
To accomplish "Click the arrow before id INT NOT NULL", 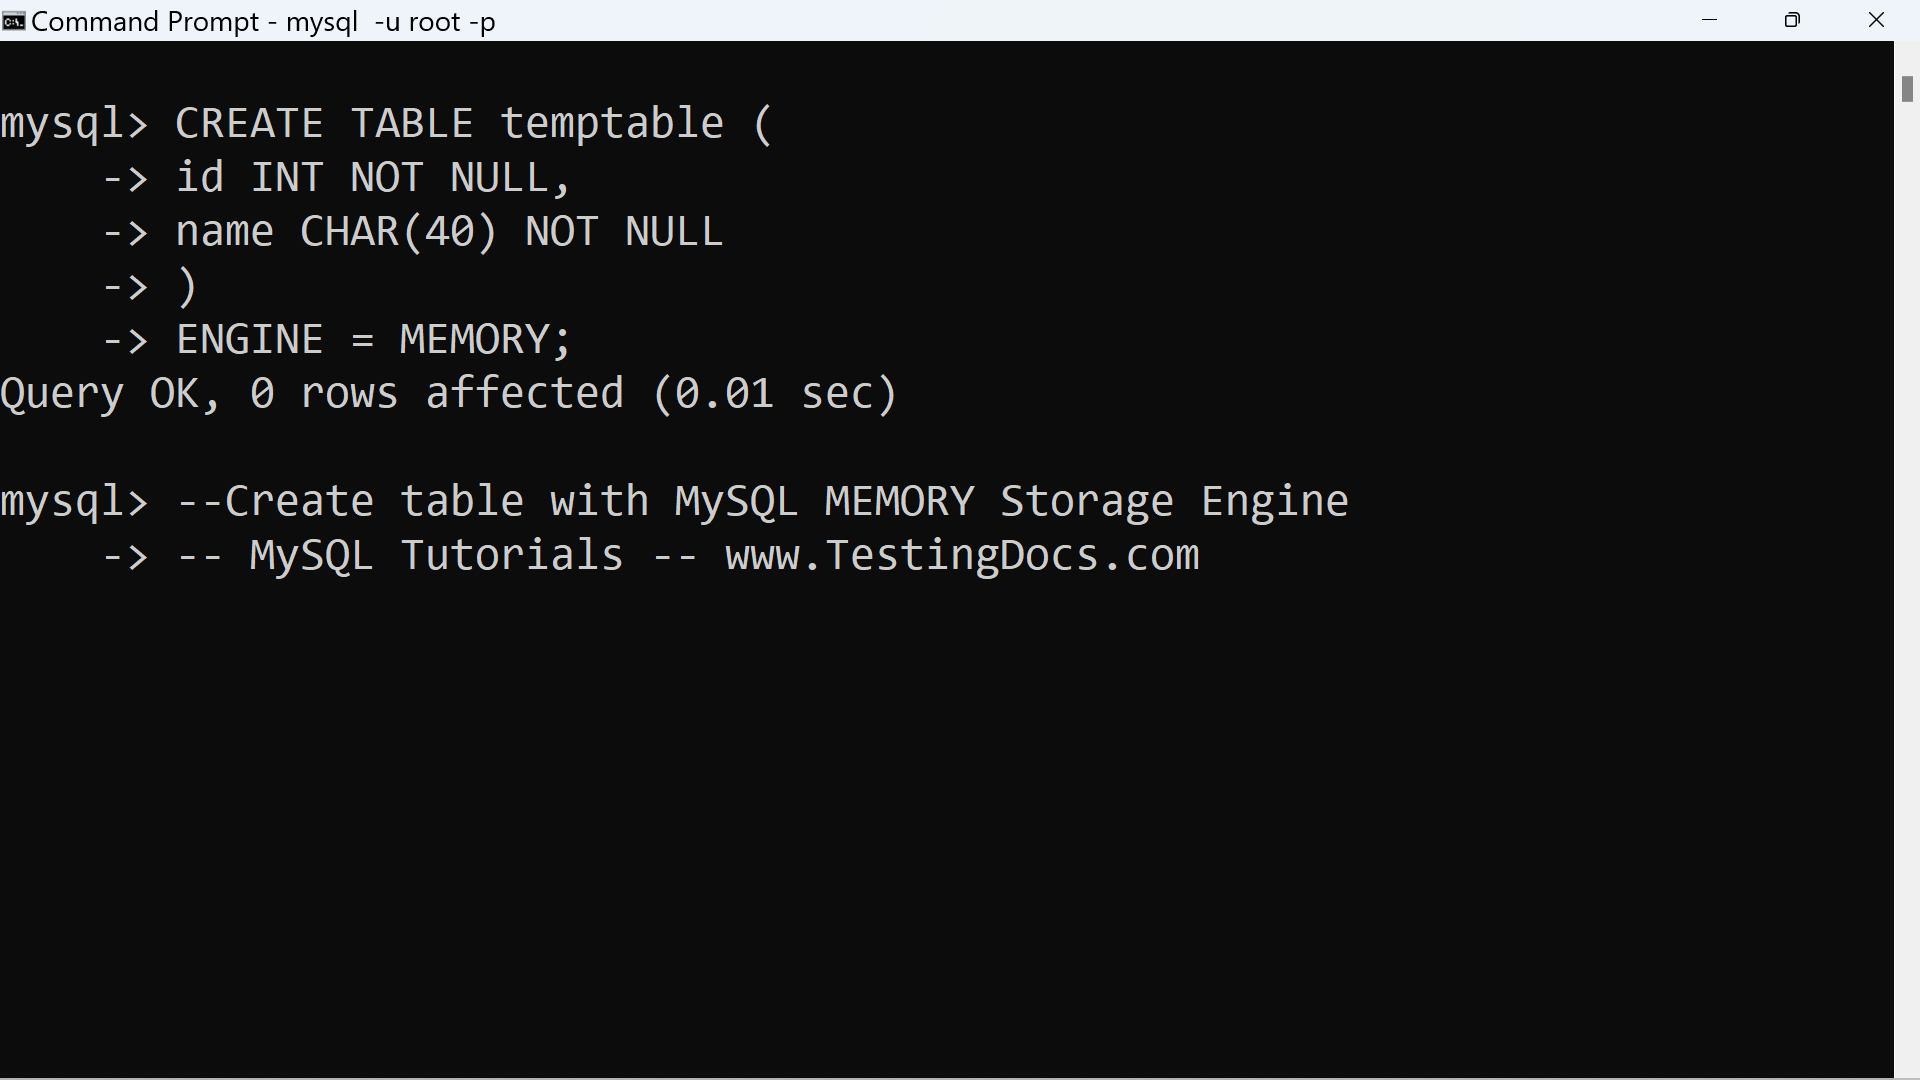I will pos(124,177).
